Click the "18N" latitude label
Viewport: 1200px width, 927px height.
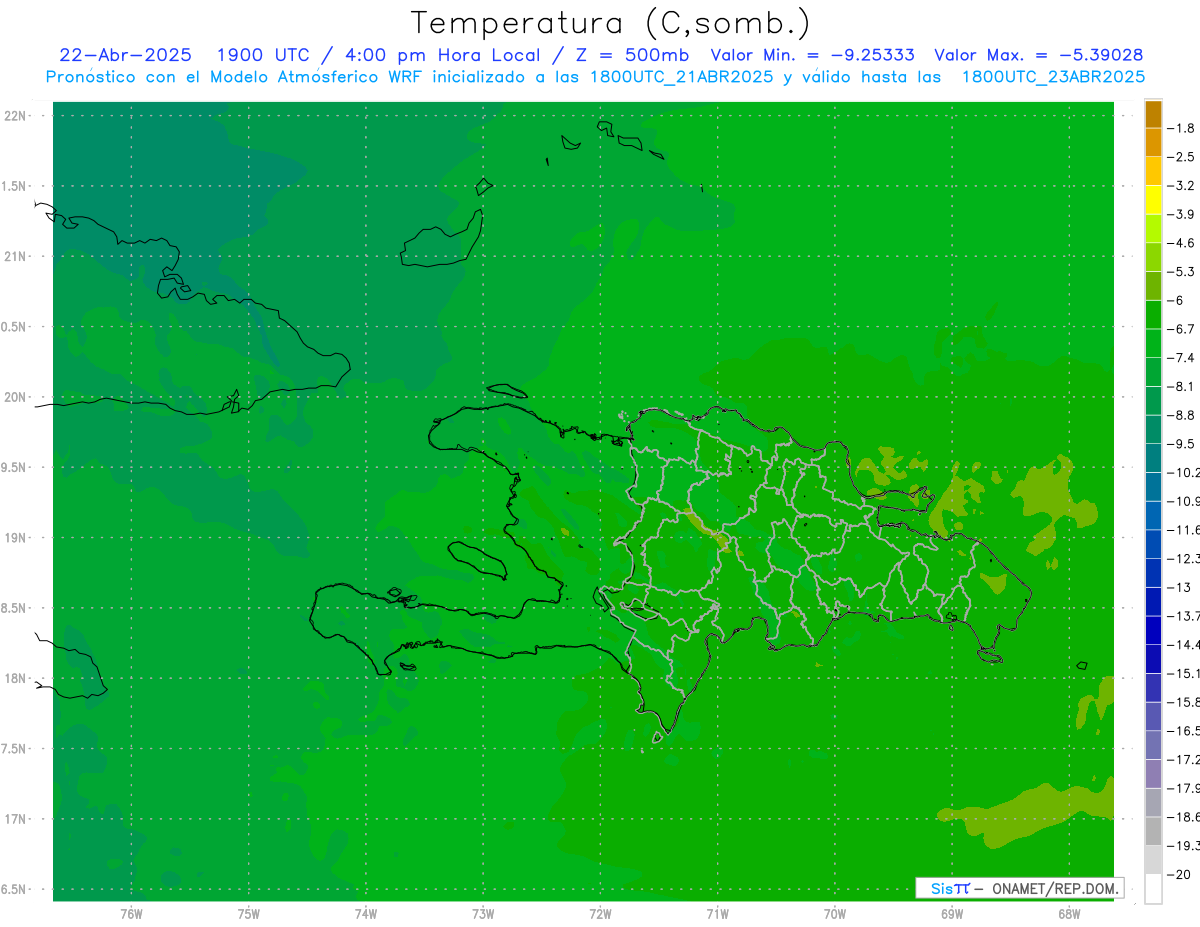coord(15,678)
